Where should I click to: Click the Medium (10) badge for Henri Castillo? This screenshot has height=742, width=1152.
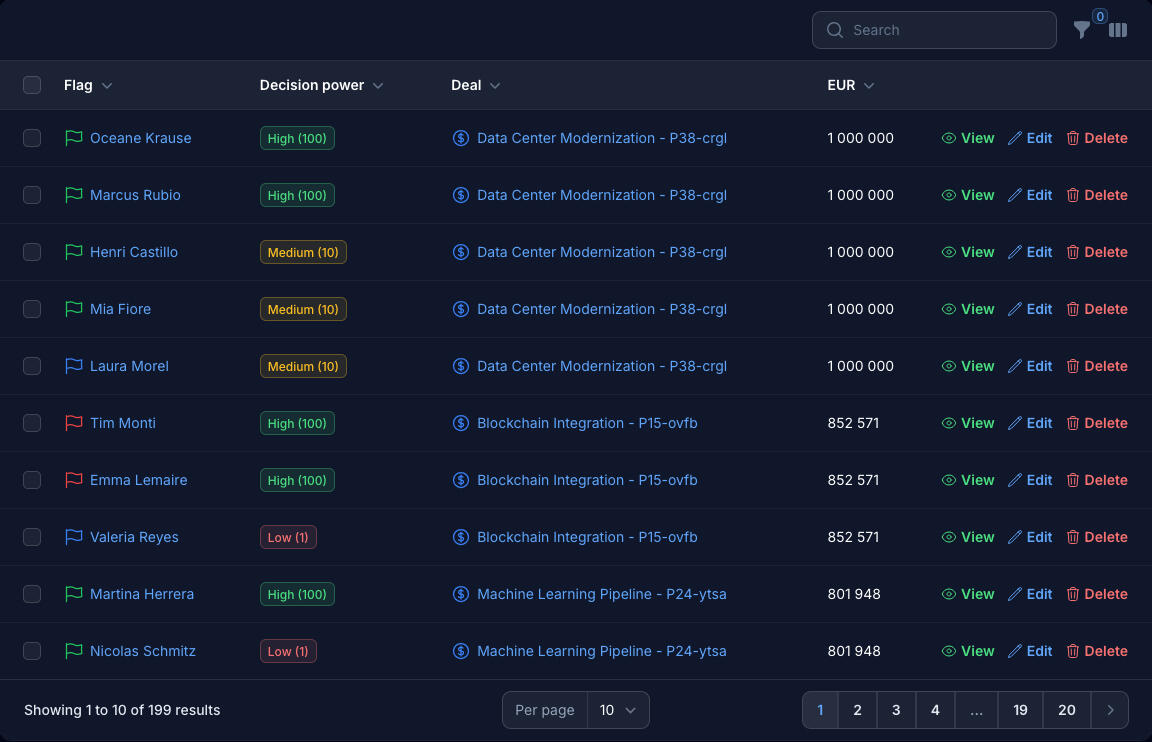(x=303, y=252)
